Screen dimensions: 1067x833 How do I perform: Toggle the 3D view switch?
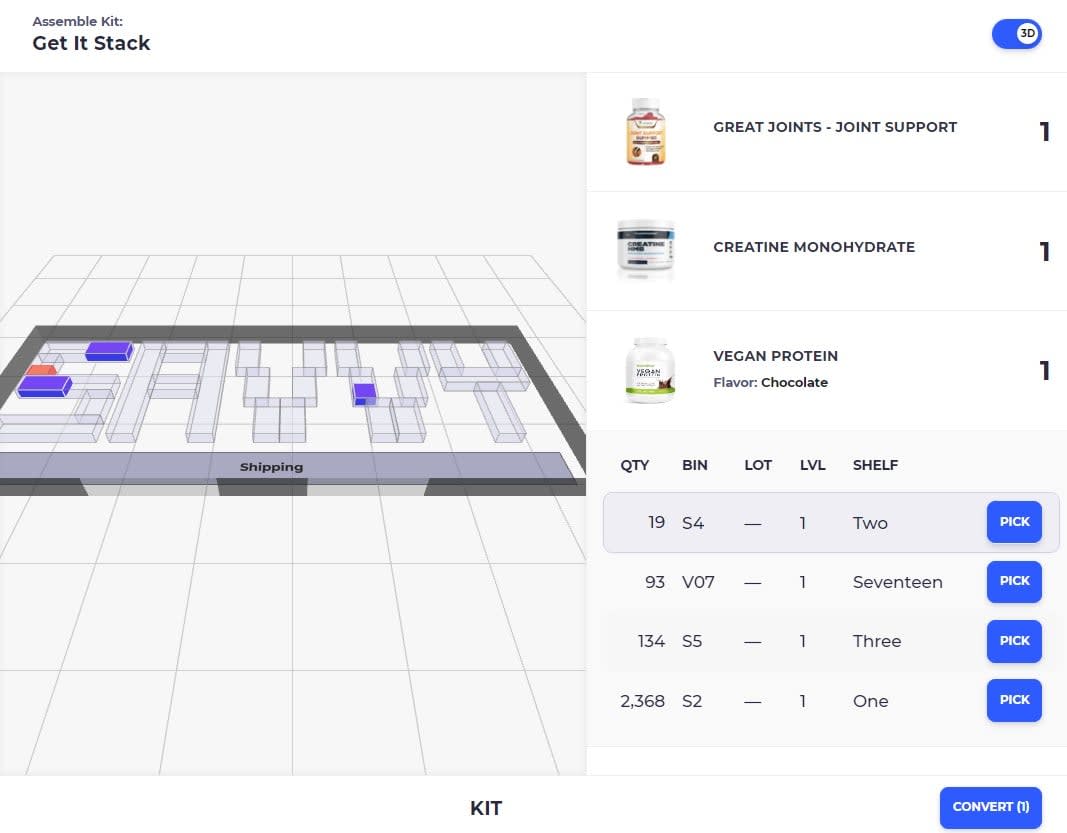tap(1016, 33)
